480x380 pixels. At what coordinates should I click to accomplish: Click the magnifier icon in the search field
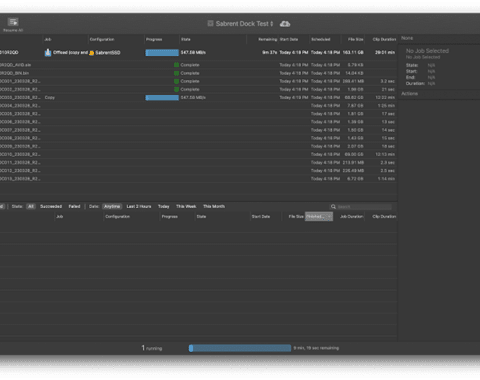[x=333, y=207]
